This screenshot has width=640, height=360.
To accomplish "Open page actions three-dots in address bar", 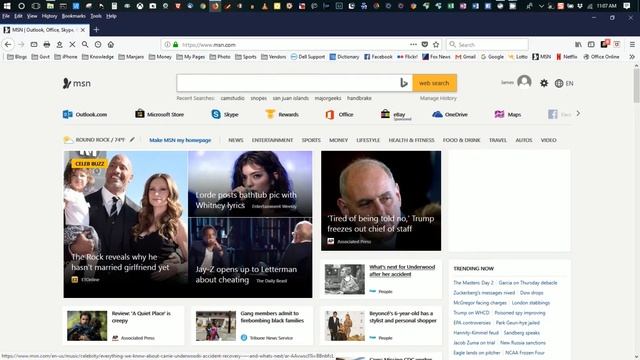I will (413, 44).
